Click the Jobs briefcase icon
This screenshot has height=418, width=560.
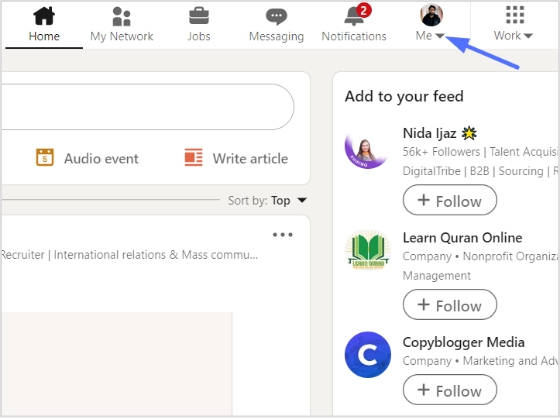click(x=199, y=16)
